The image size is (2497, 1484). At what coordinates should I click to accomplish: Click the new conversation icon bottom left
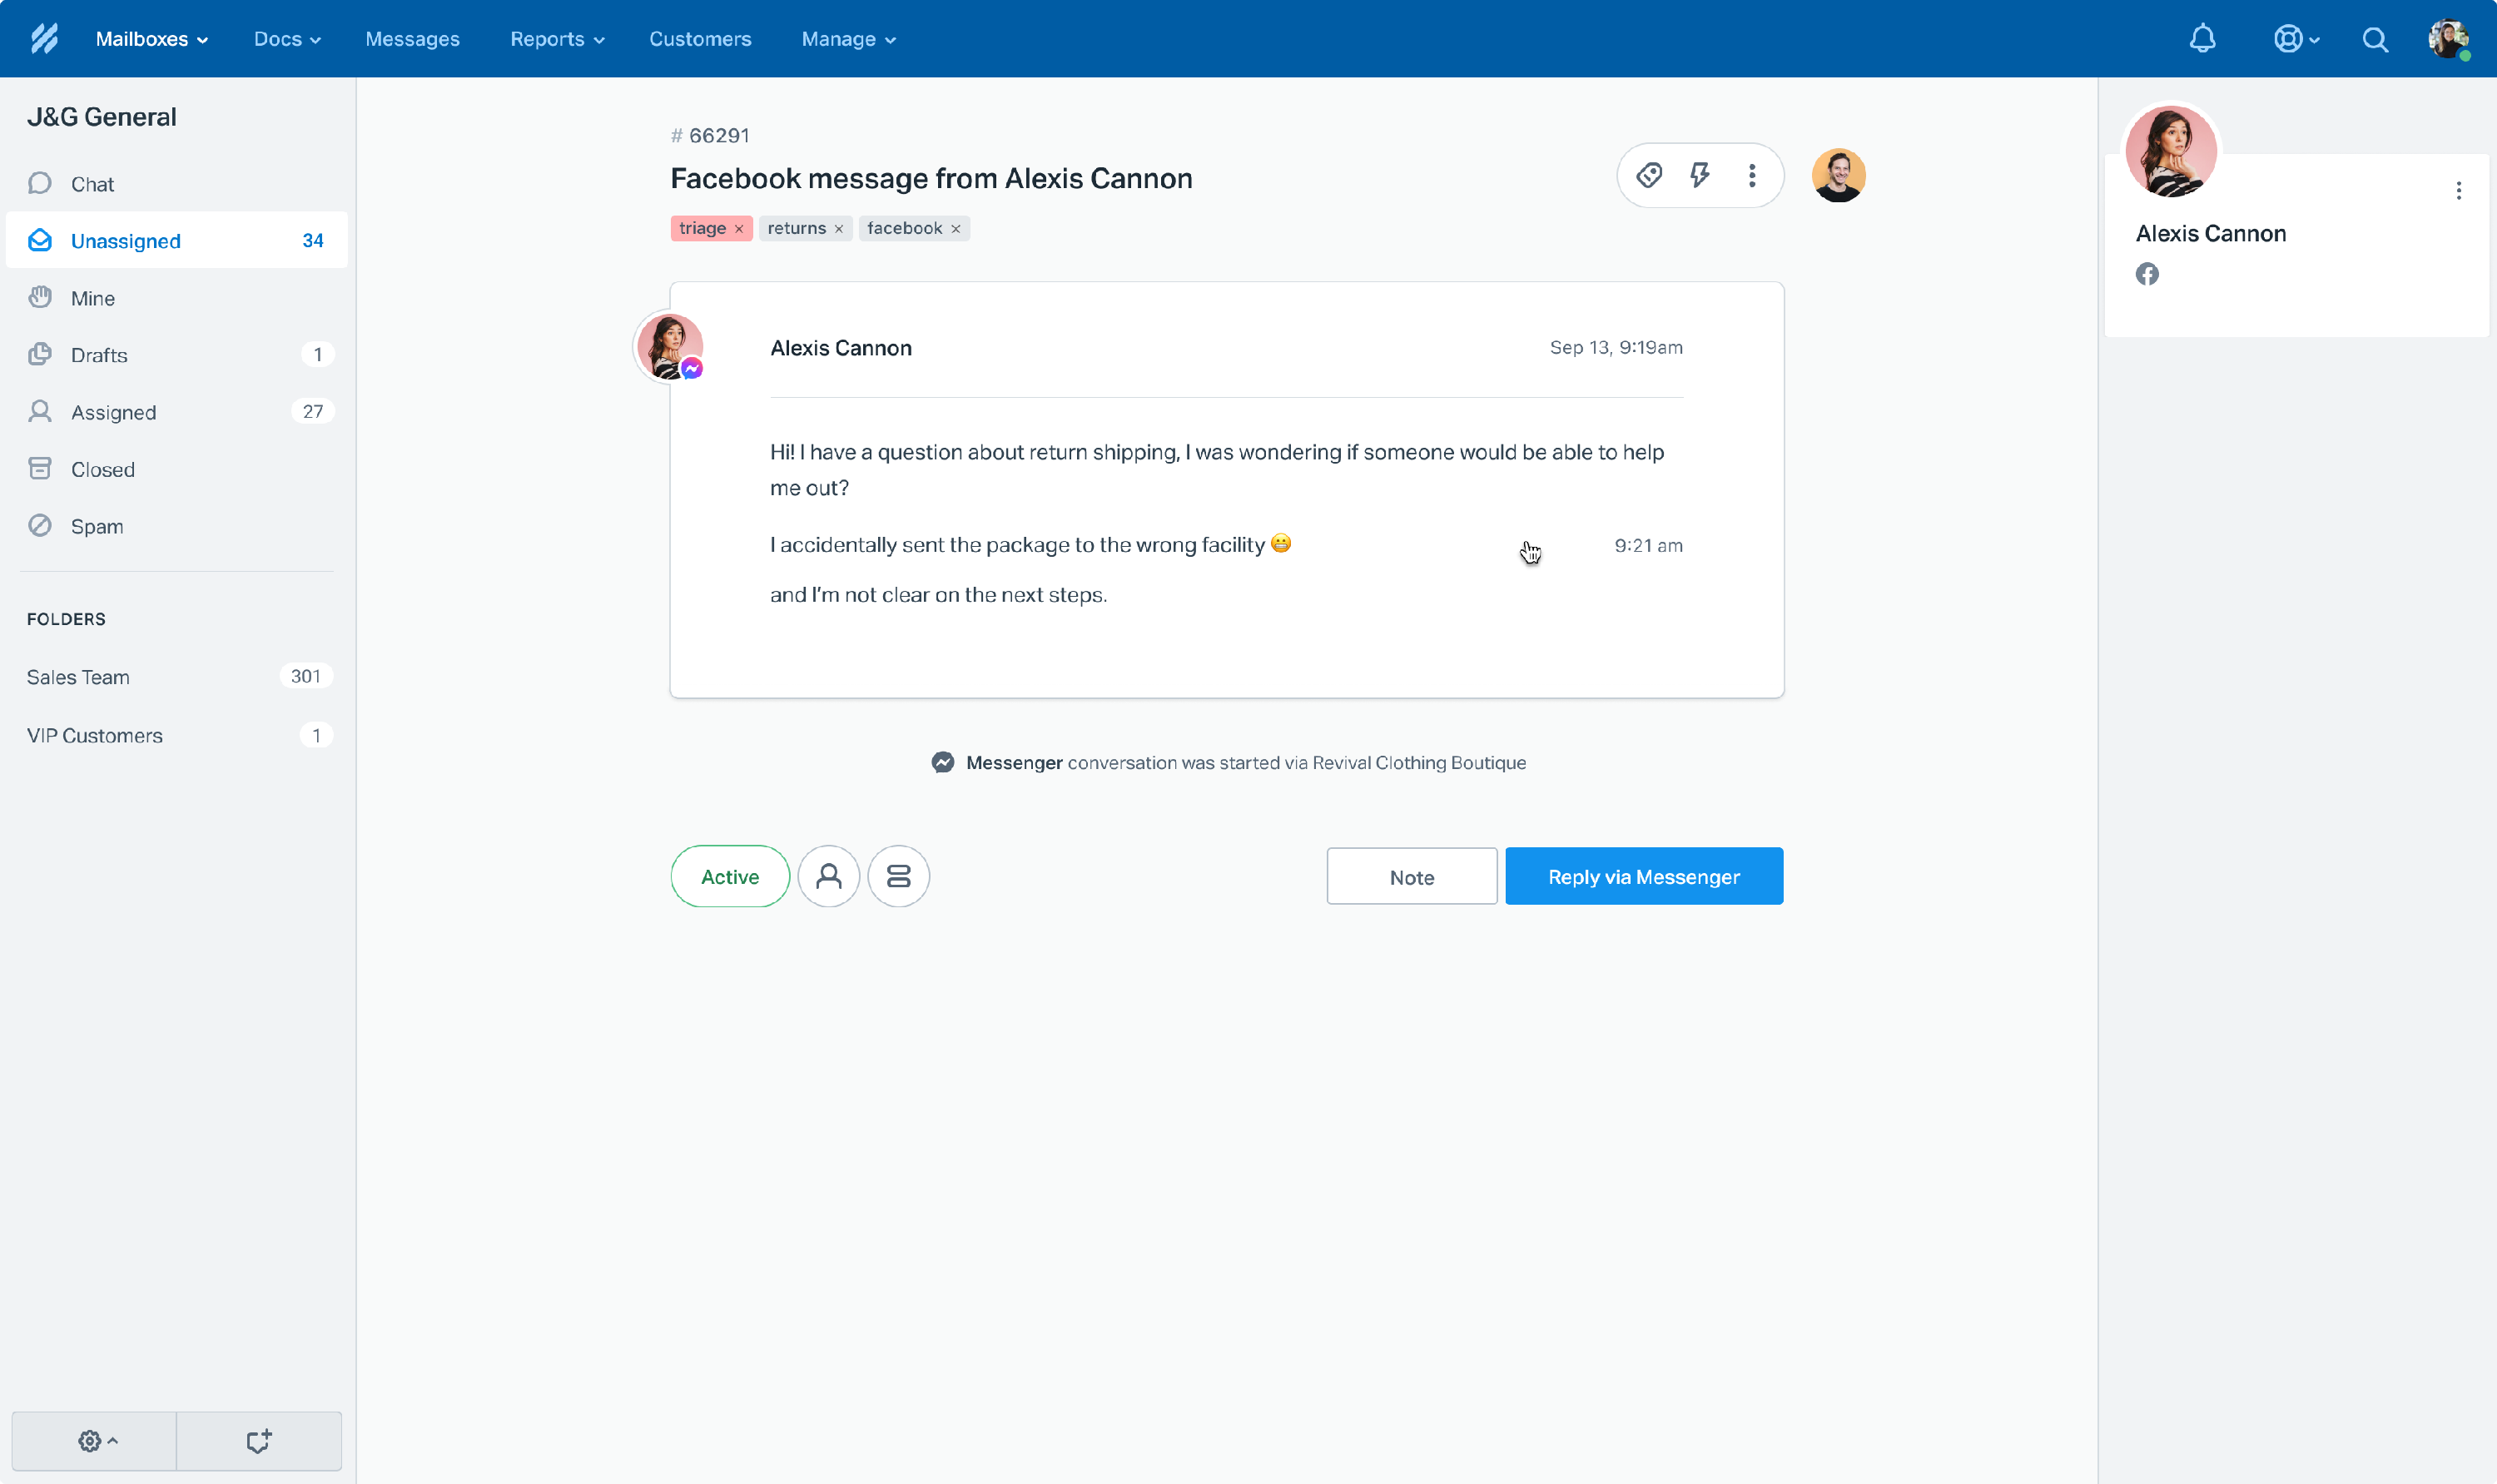[259, 1441]
